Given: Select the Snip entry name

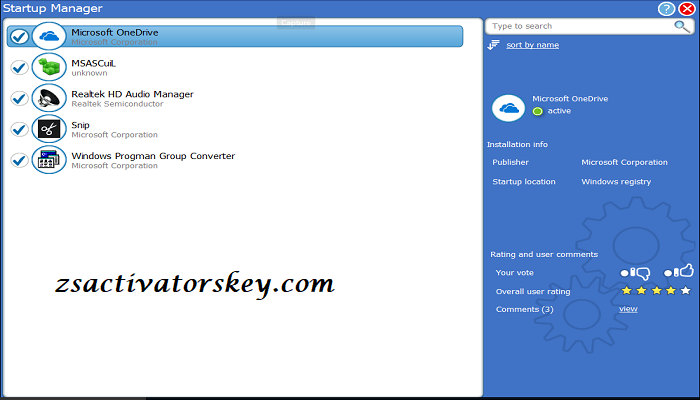Looking at the screenshot, I should point(80,125).
